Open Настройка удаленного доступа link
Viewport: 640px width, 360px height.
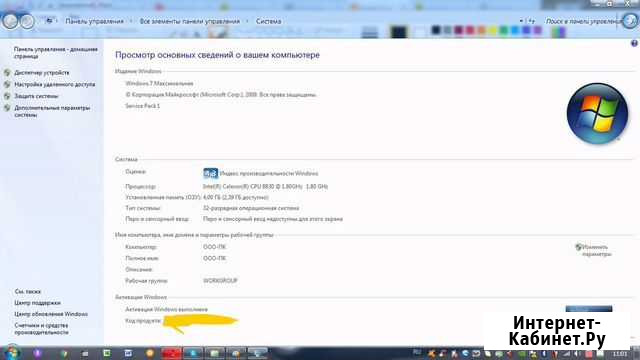pos(55,84)
